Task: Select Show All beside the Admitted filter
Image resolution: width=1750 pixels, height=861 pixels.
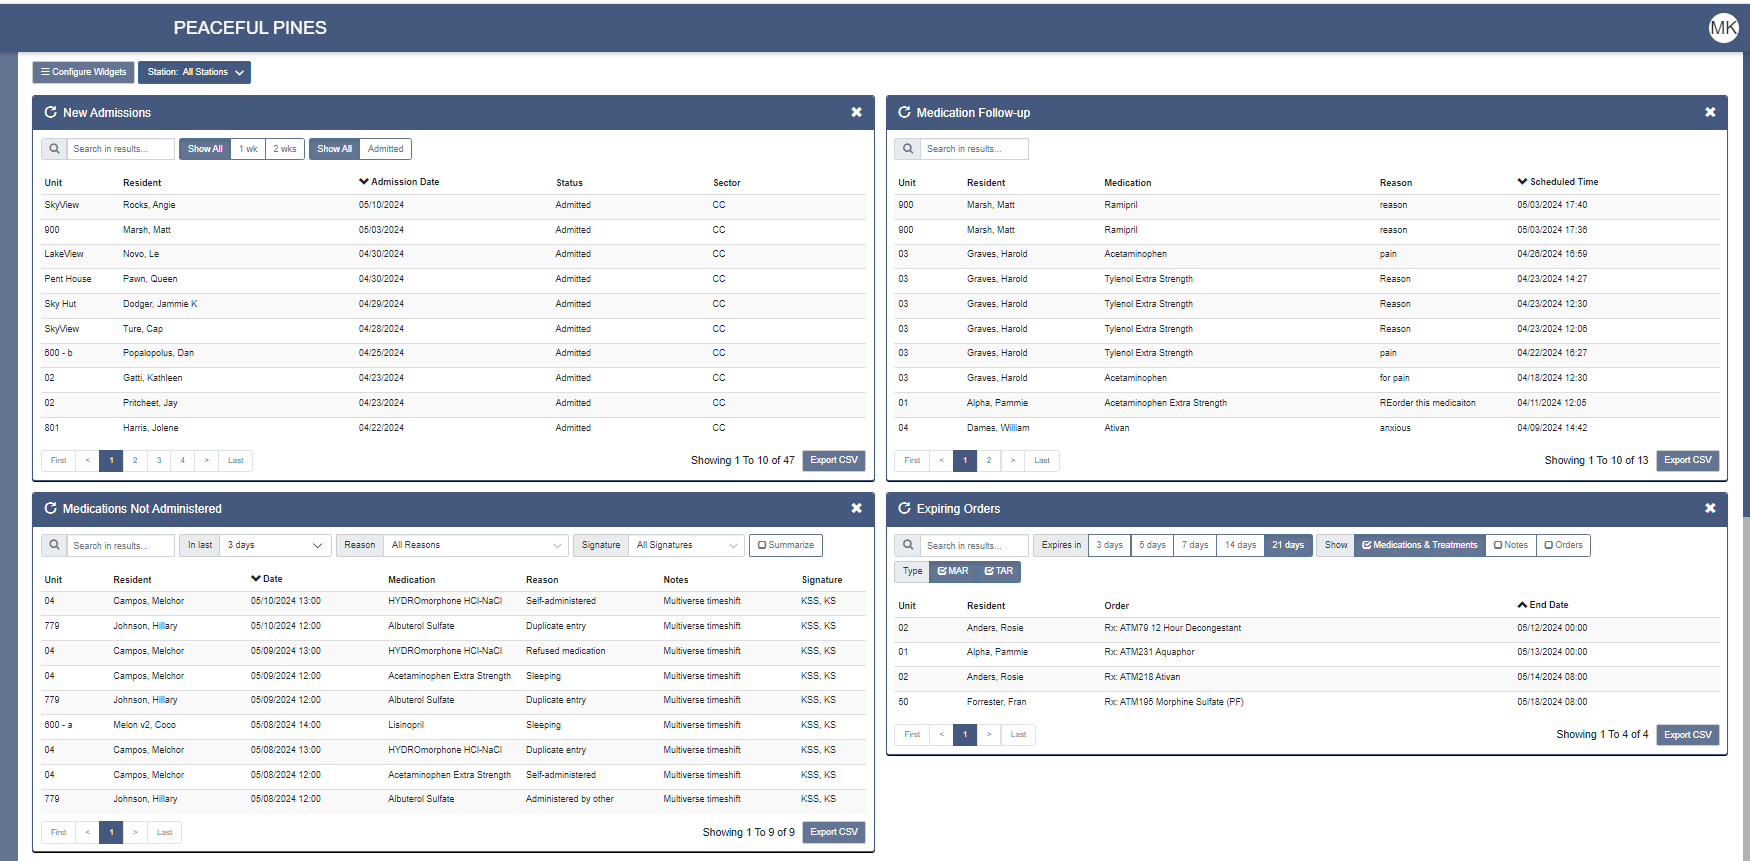Action: tap(334, 149)
